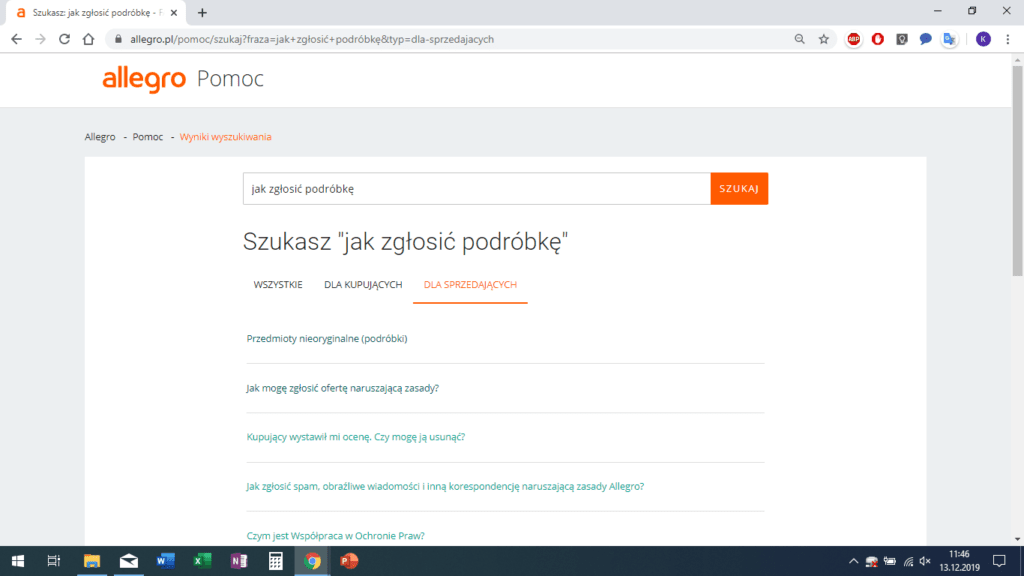The width and height of the screenshot is (1024, 576).
Task: Open 'Jak mogę zgłosić ofertę naruszającą zasady?' link
Action: (x=342, y=388)
